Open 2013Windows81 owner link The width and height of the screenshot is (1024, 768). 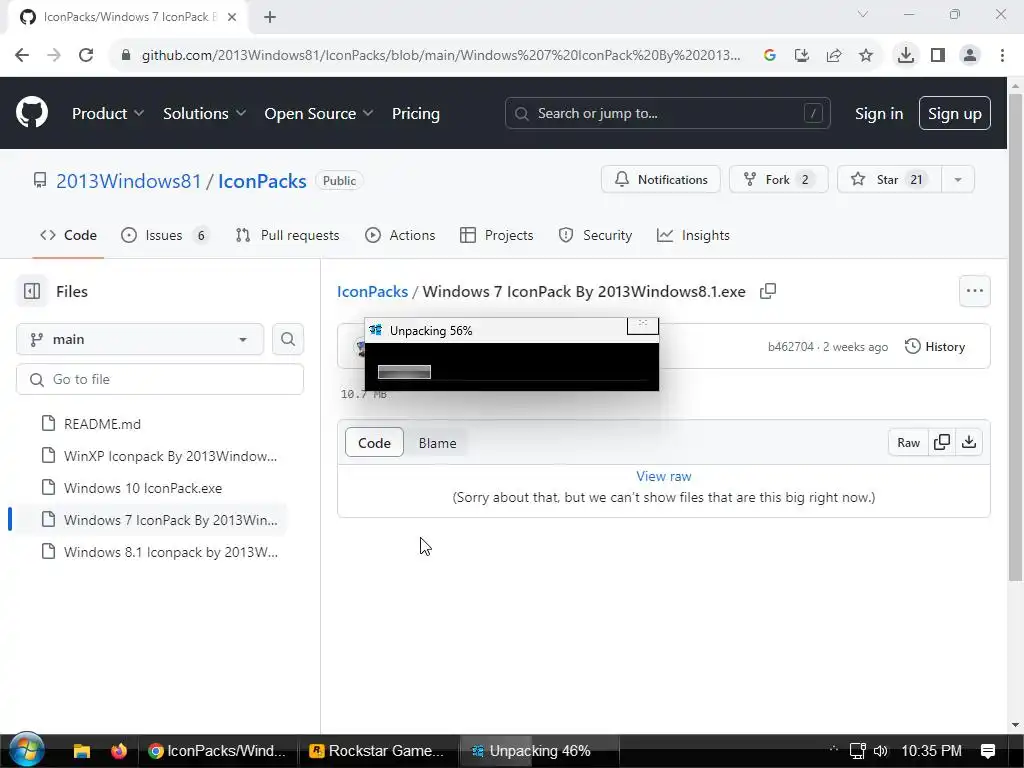pyautogui.click(x=129, y=181)
